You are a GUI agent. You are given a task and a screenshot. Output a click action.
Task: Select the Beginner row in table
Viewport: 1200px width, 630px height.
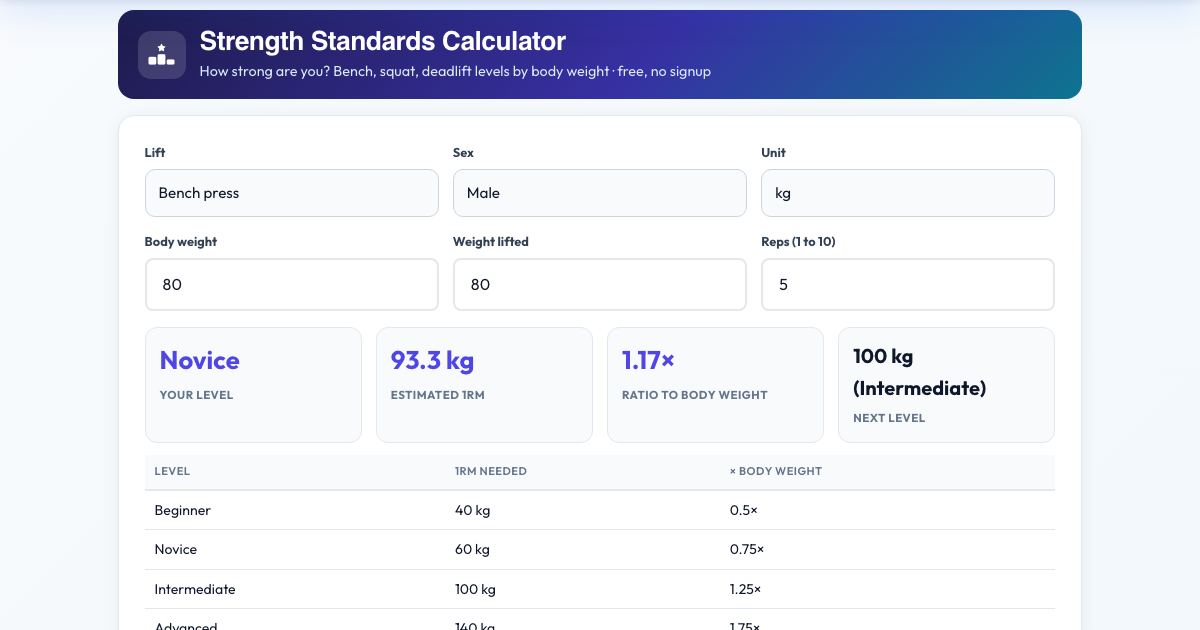pyautogui.click(x=600, y=510)
